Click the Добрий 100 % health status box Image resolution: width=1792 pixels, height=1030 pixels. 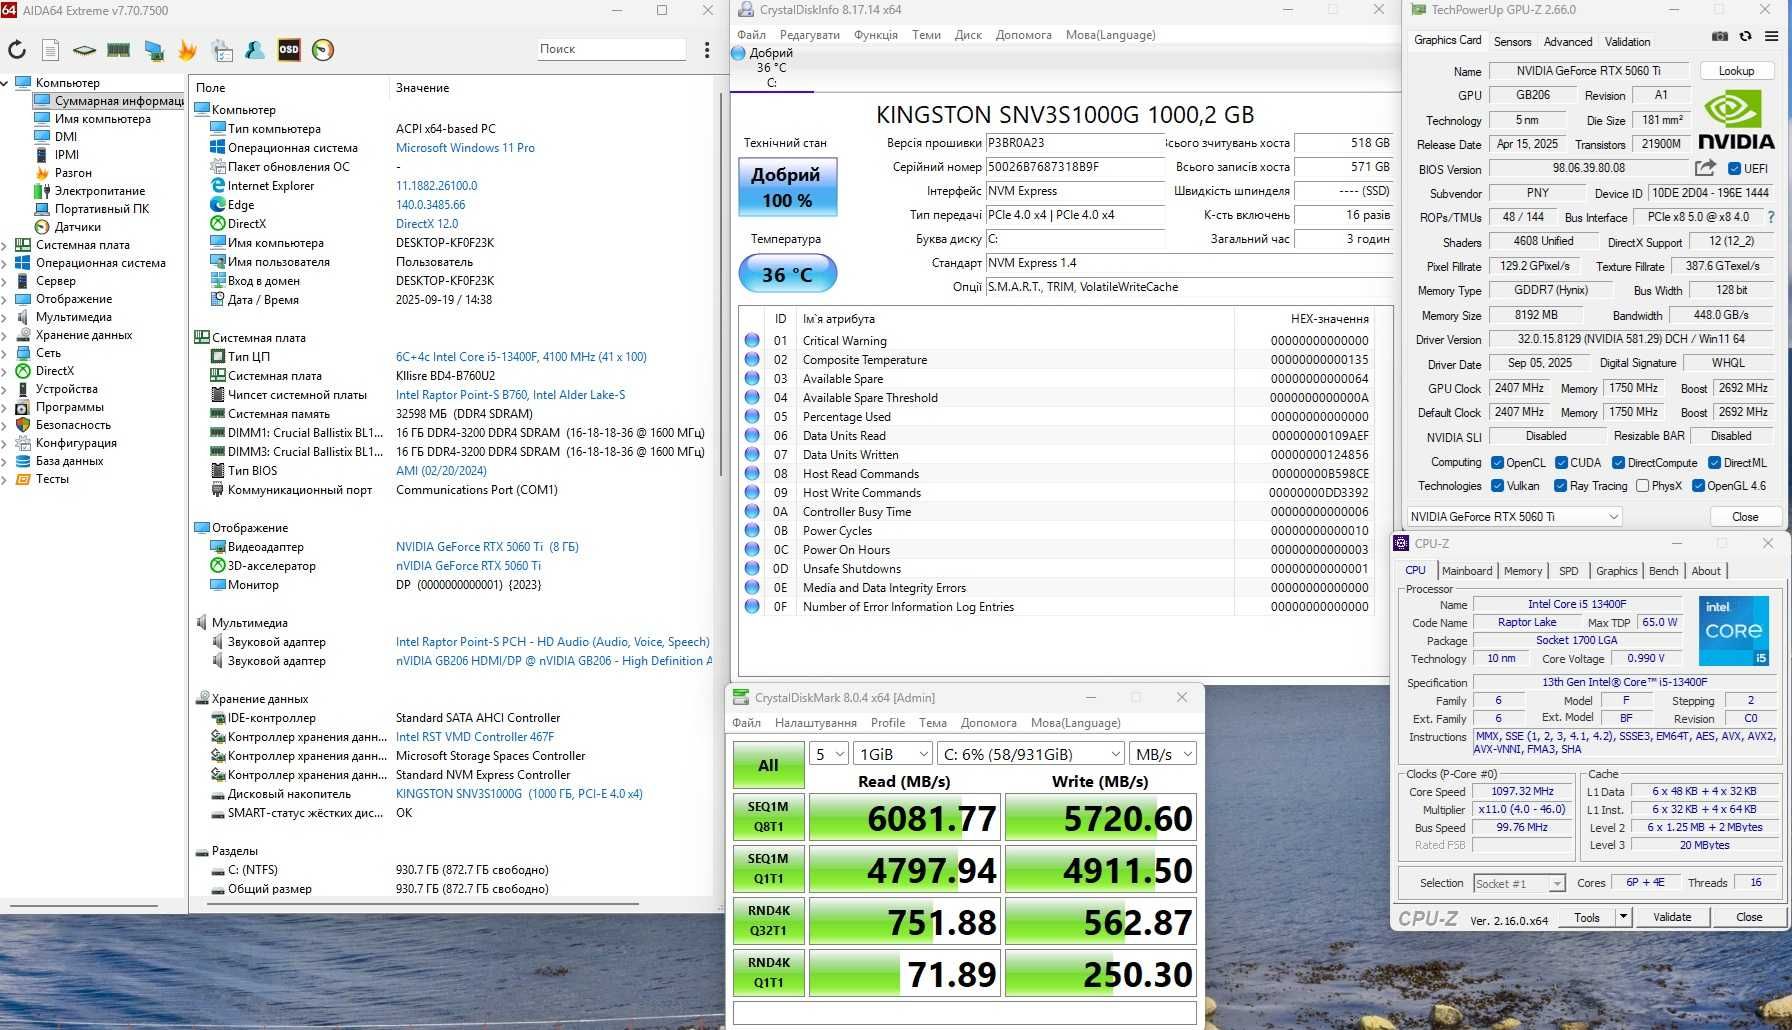(787, 187)
